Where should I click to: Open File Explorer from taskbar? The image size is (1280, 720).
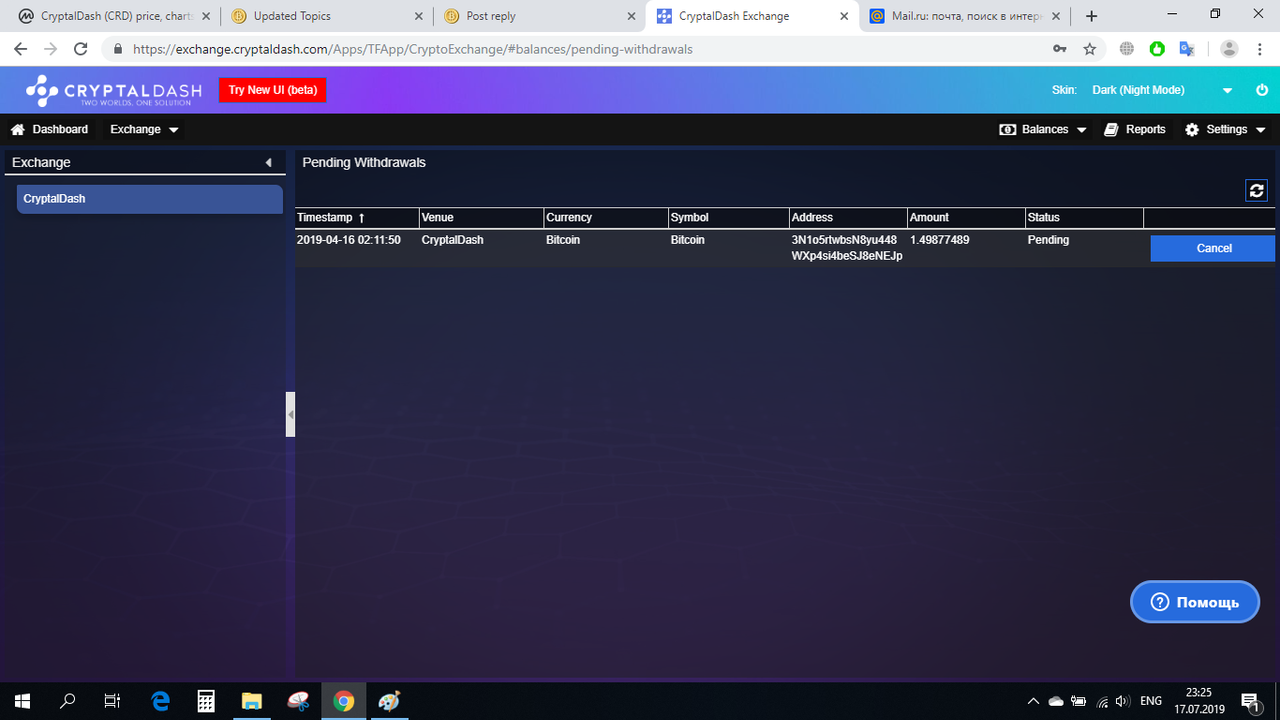[x=251, y=700]
